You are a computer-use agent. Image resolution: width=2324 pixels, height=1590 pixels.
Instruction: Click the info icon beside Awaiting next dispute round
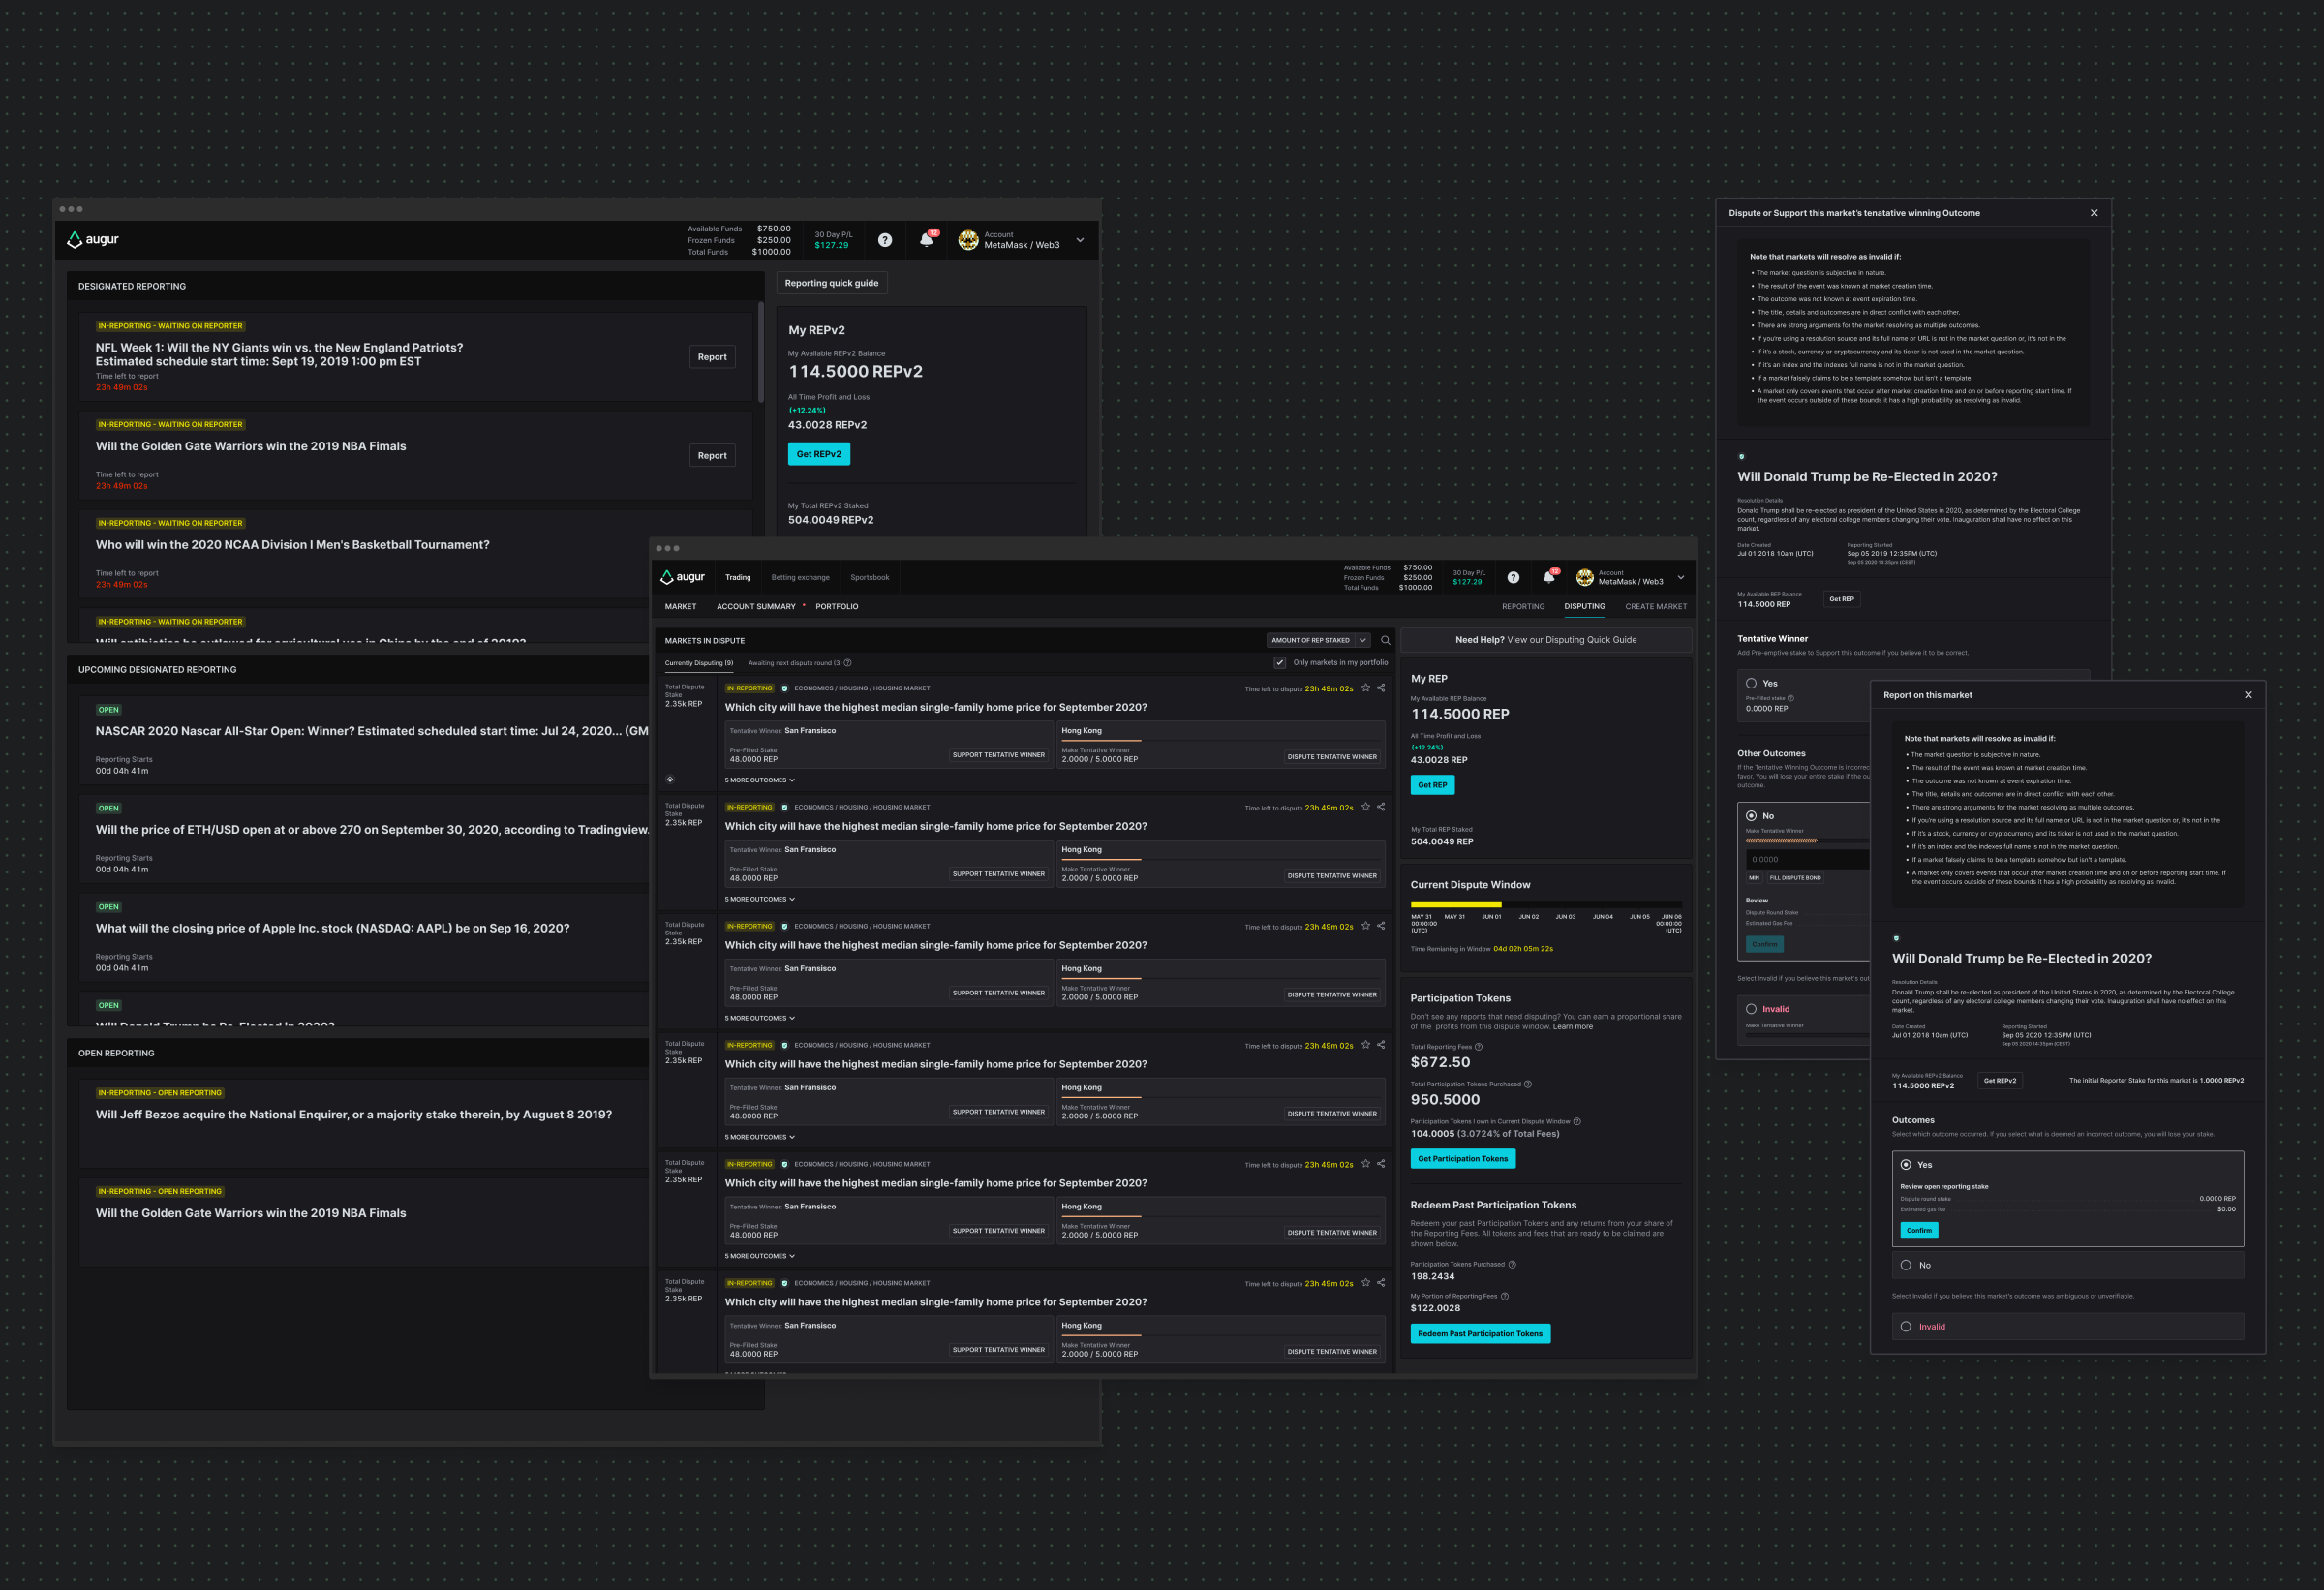click(848, 663)
